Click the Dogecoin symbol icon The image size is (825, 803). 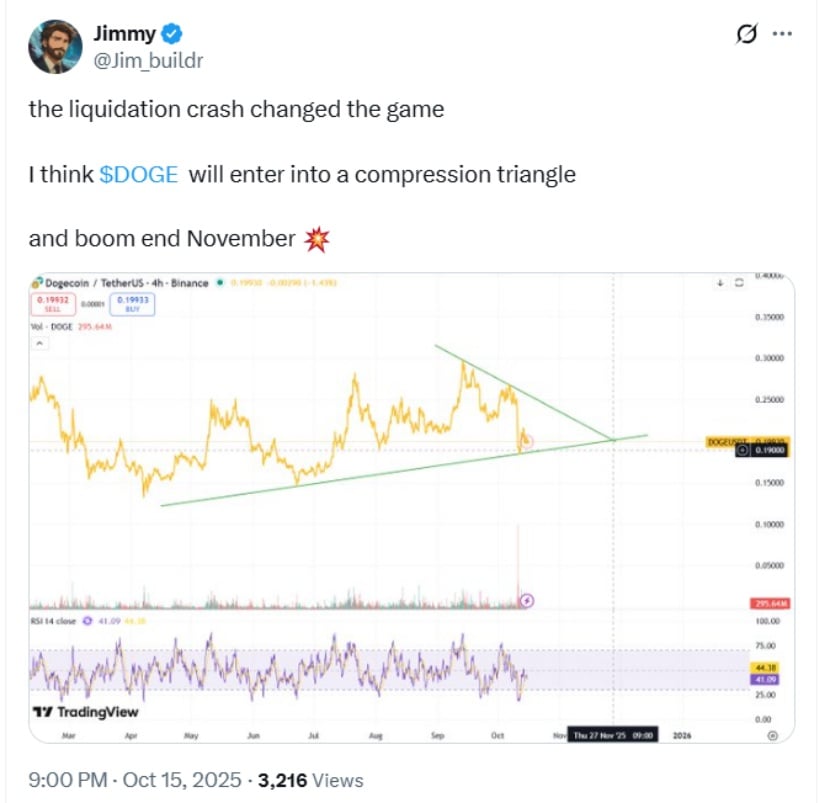[x=37, y=283]
